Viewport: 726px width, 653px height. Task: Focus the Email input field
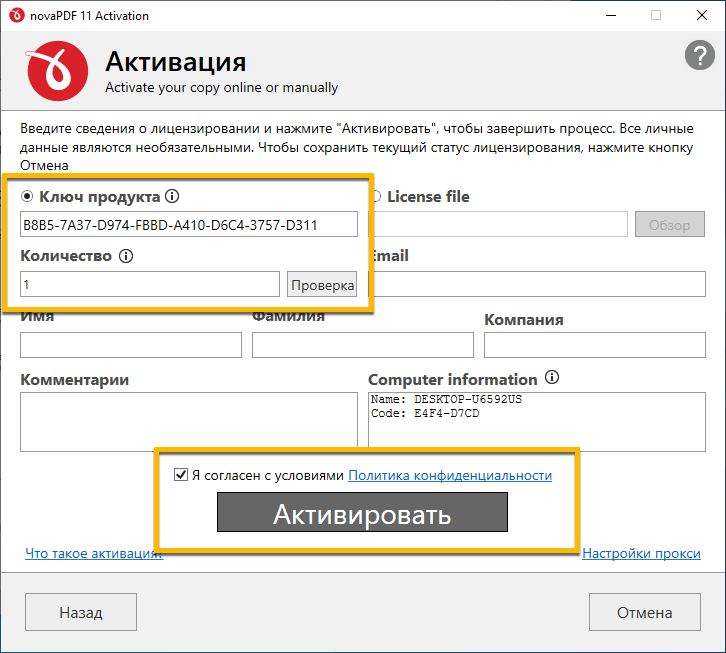[538, 284]
